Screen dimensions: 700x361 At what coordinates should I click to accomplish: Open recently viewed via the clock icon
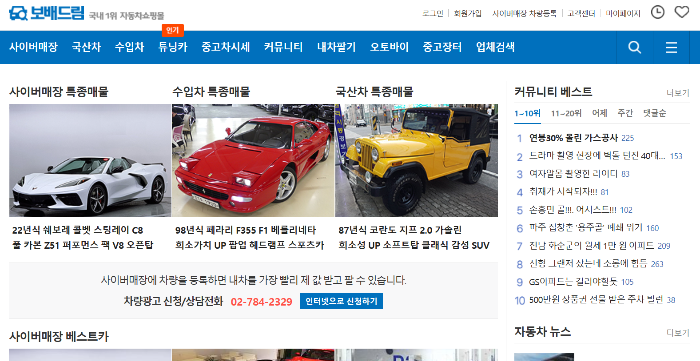(657, 12)
